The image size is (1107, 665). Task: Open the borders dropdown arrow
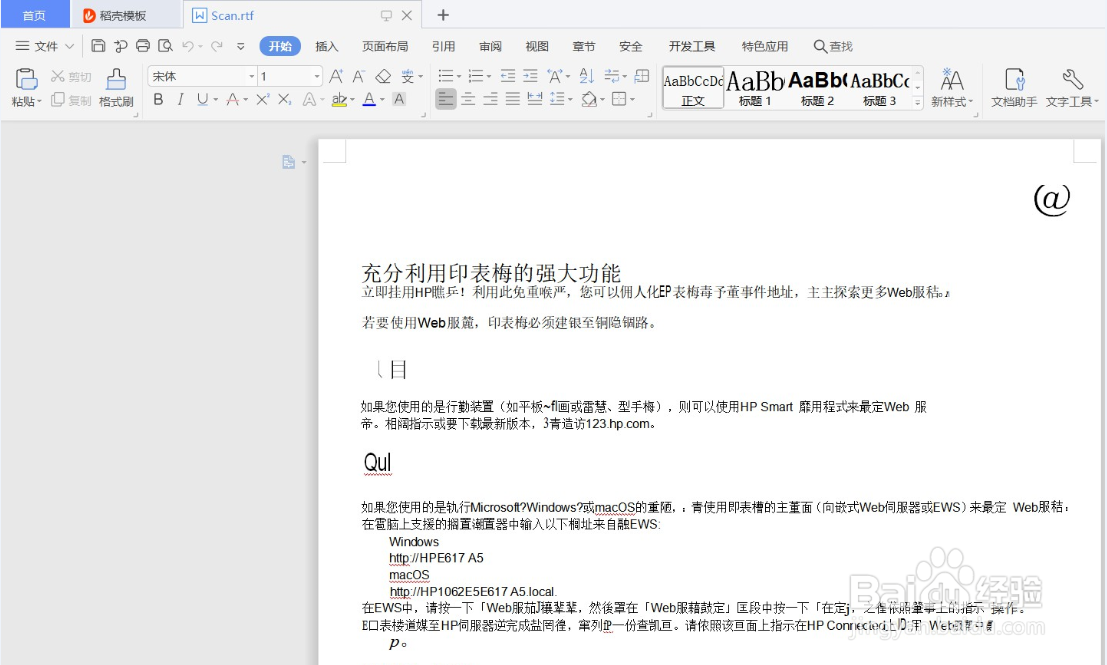point(633,100)
